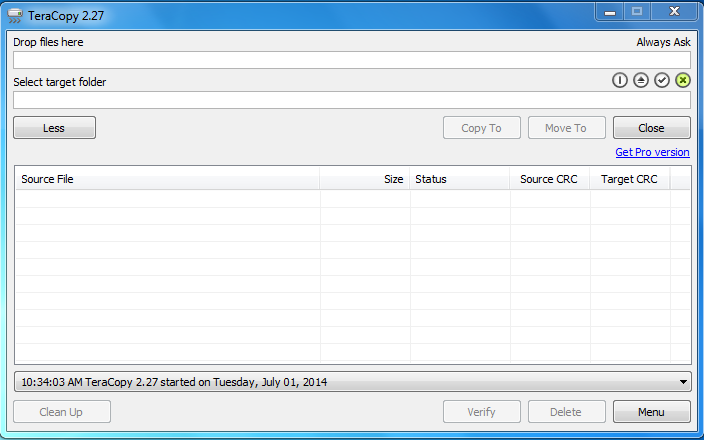Click the TeraCopy title bar app icon
704x441 pixels.
[15, 16]
